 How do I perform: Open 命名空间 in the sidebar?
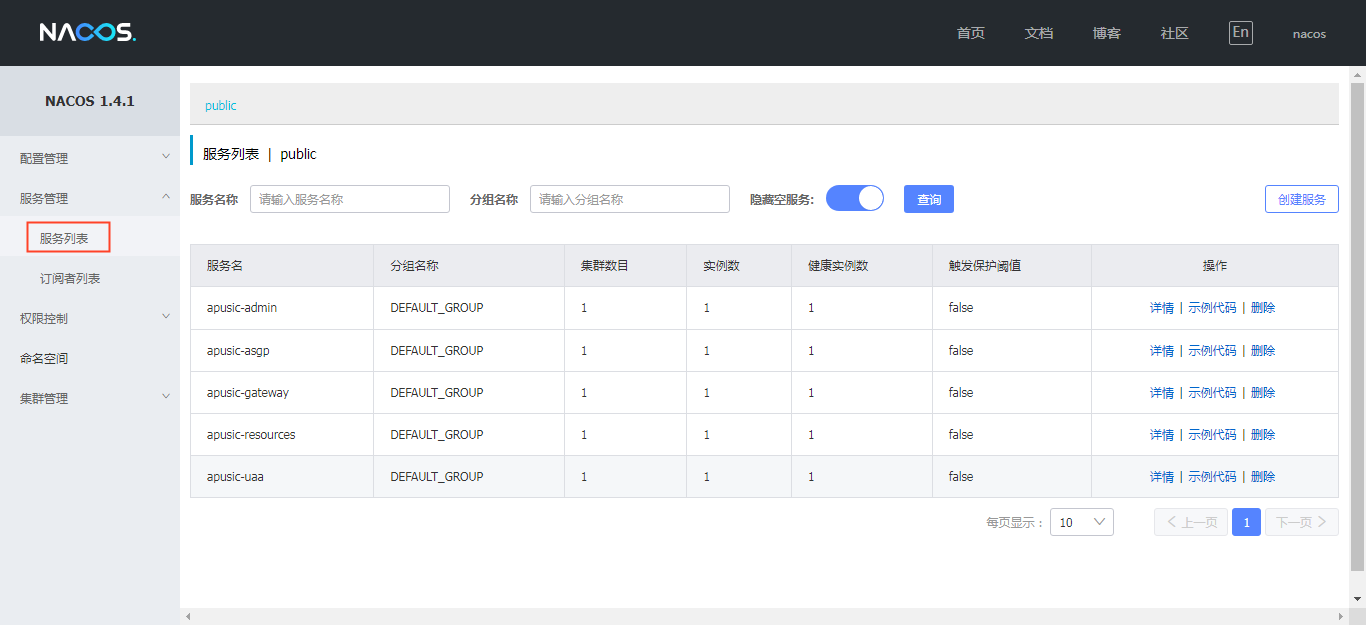coord(44,358)
